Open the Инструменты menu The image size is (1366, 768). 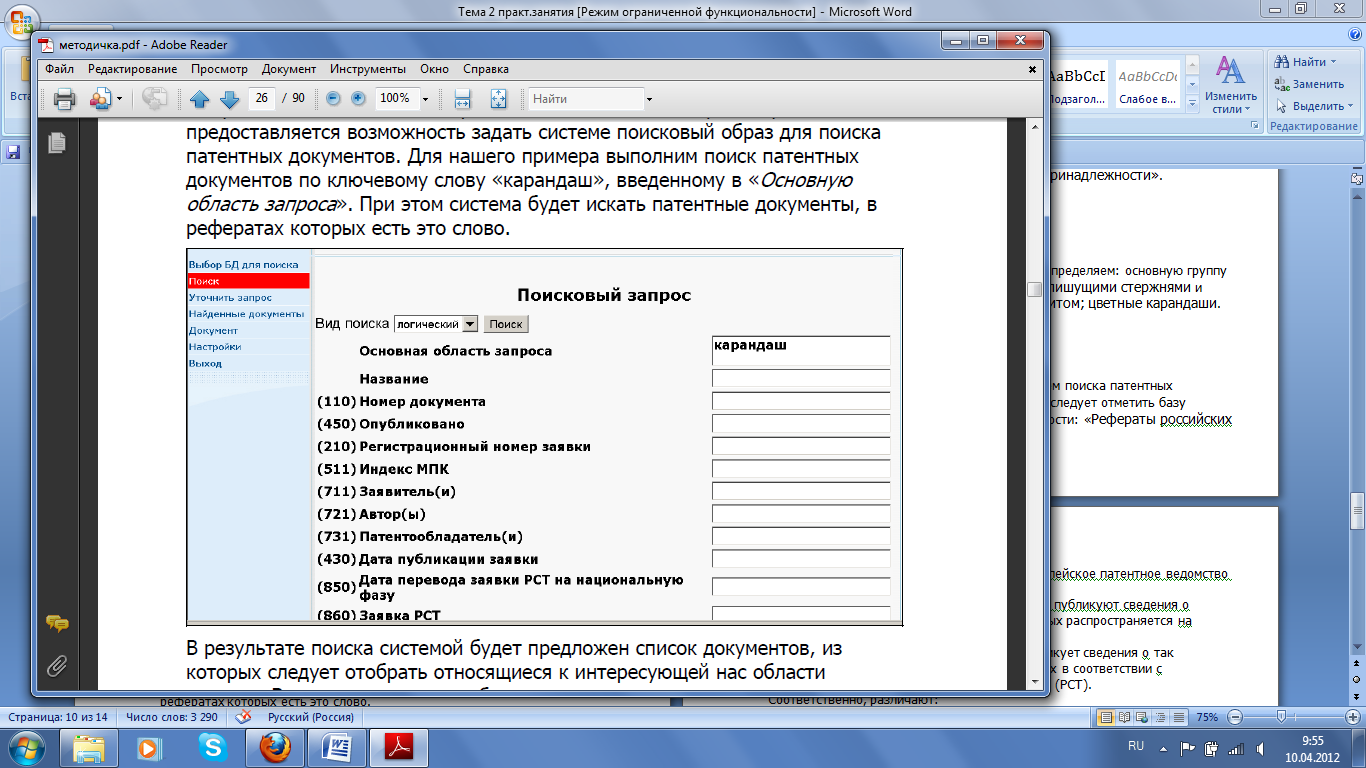(x=368, y=69)
